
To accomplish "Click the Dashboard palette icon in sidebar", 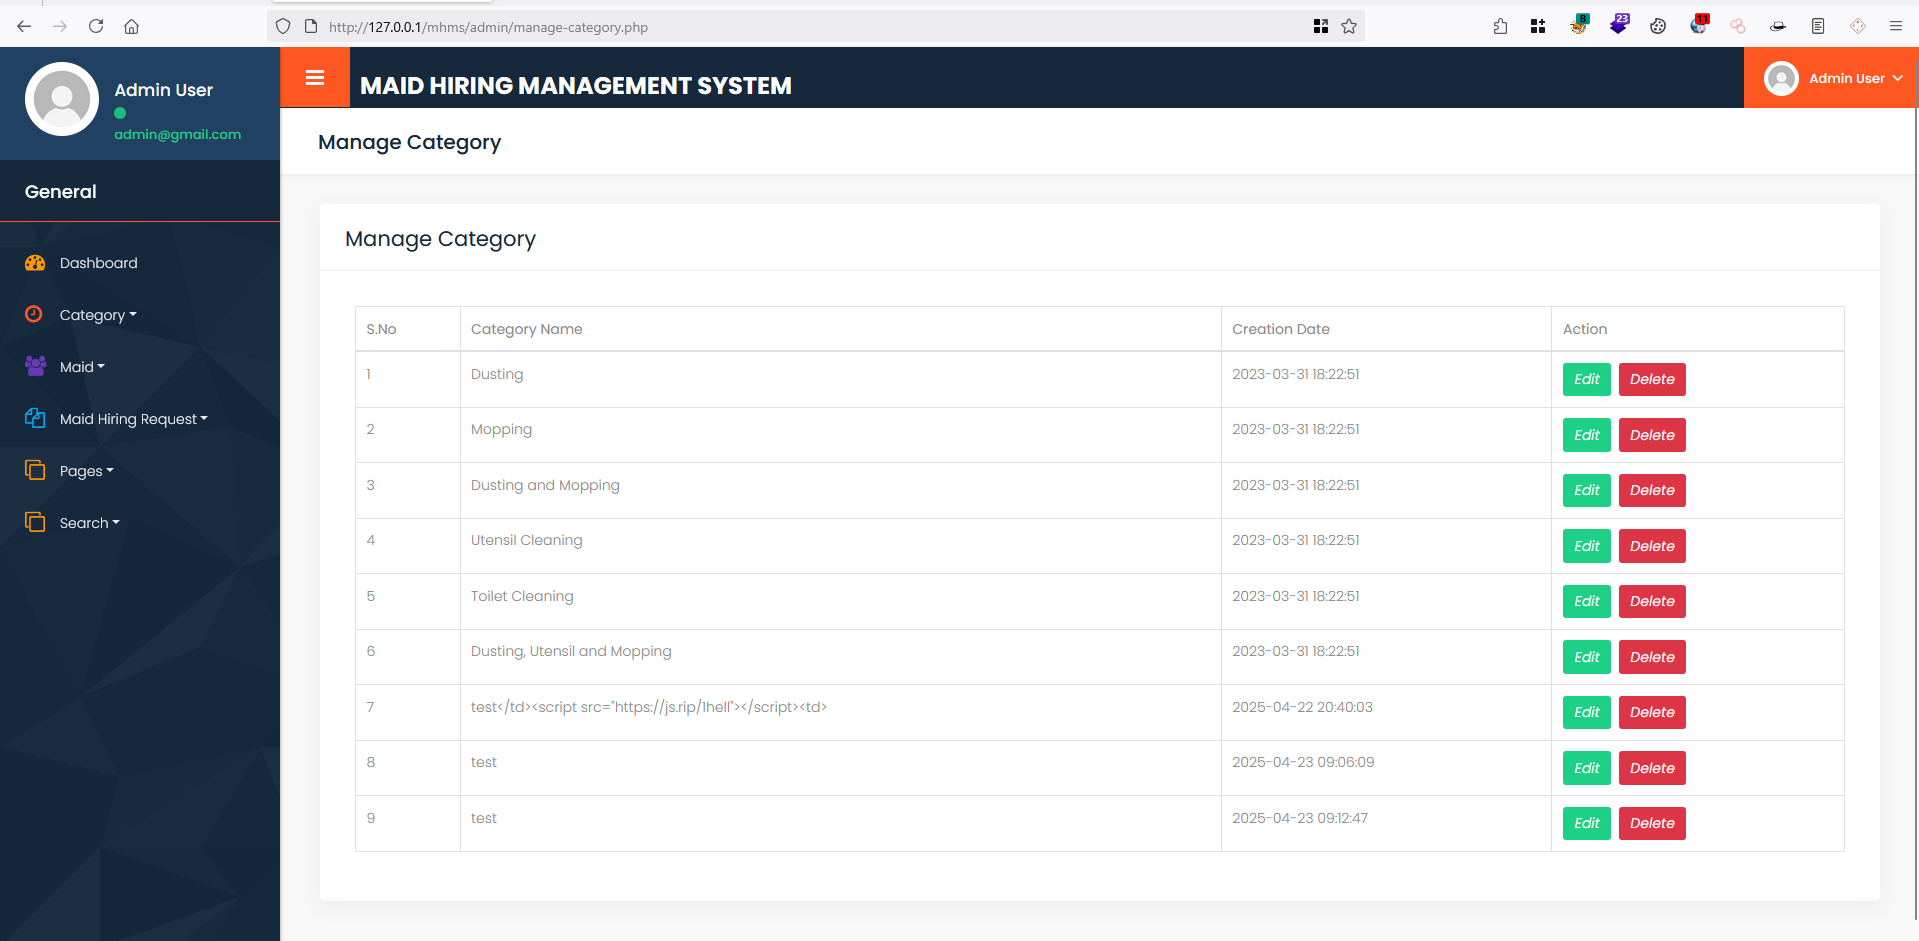I will pos(35,263).
